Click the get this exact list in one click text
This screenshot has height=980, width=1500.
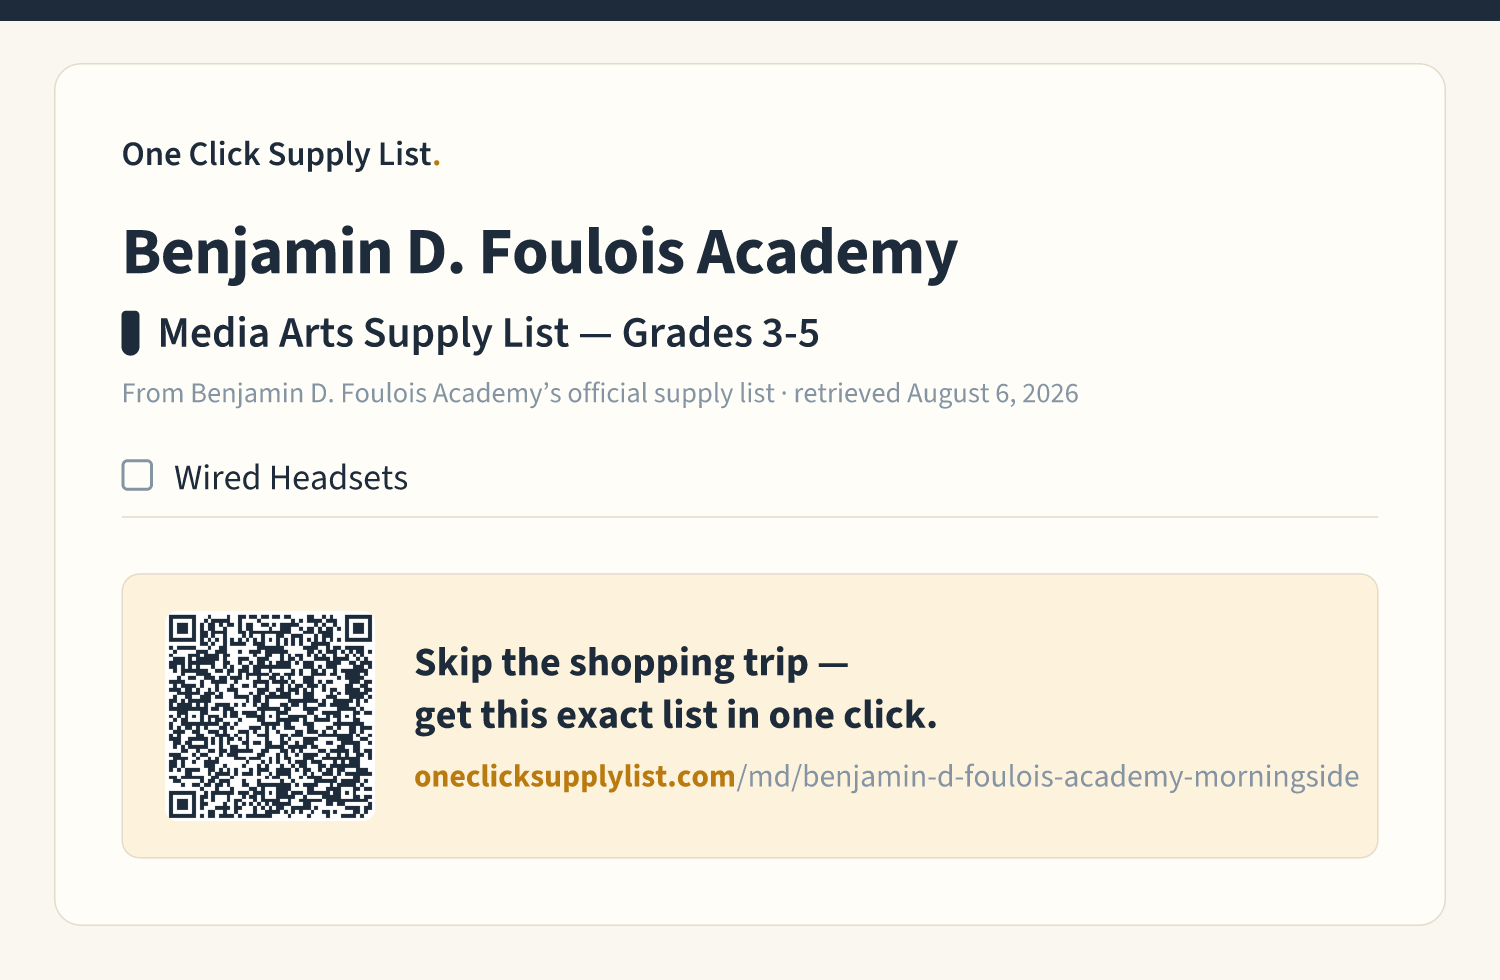[x=676, y=716]
